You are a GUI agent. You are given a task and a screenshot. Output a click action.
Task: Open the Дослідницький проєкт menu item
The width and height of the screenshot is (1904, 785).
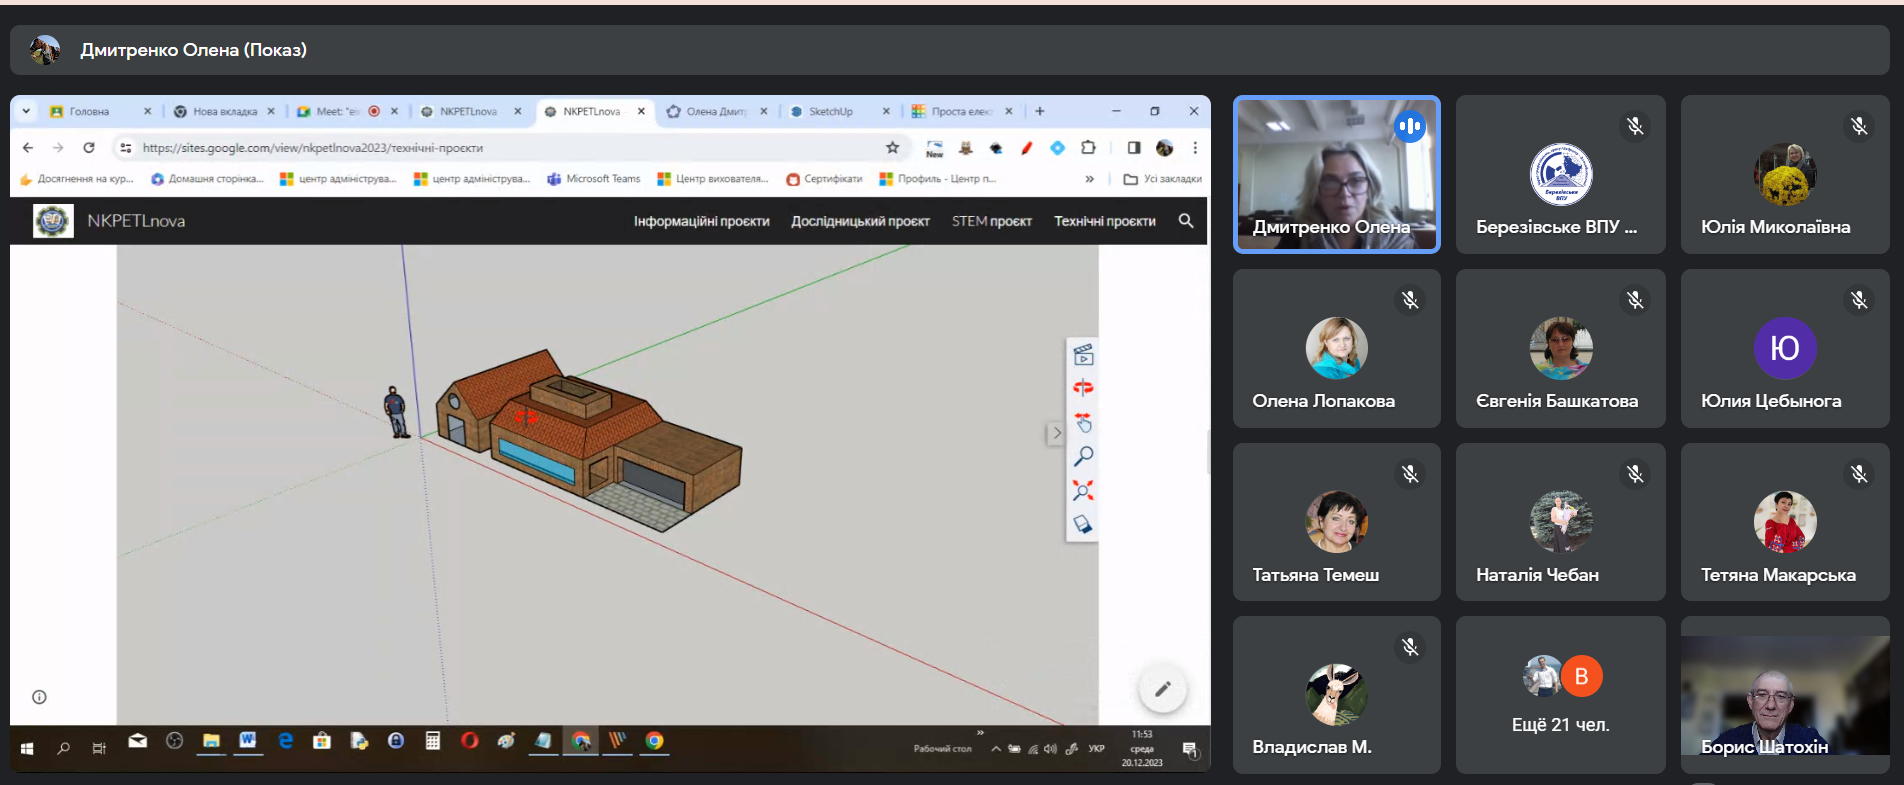[x=860, y=221]
